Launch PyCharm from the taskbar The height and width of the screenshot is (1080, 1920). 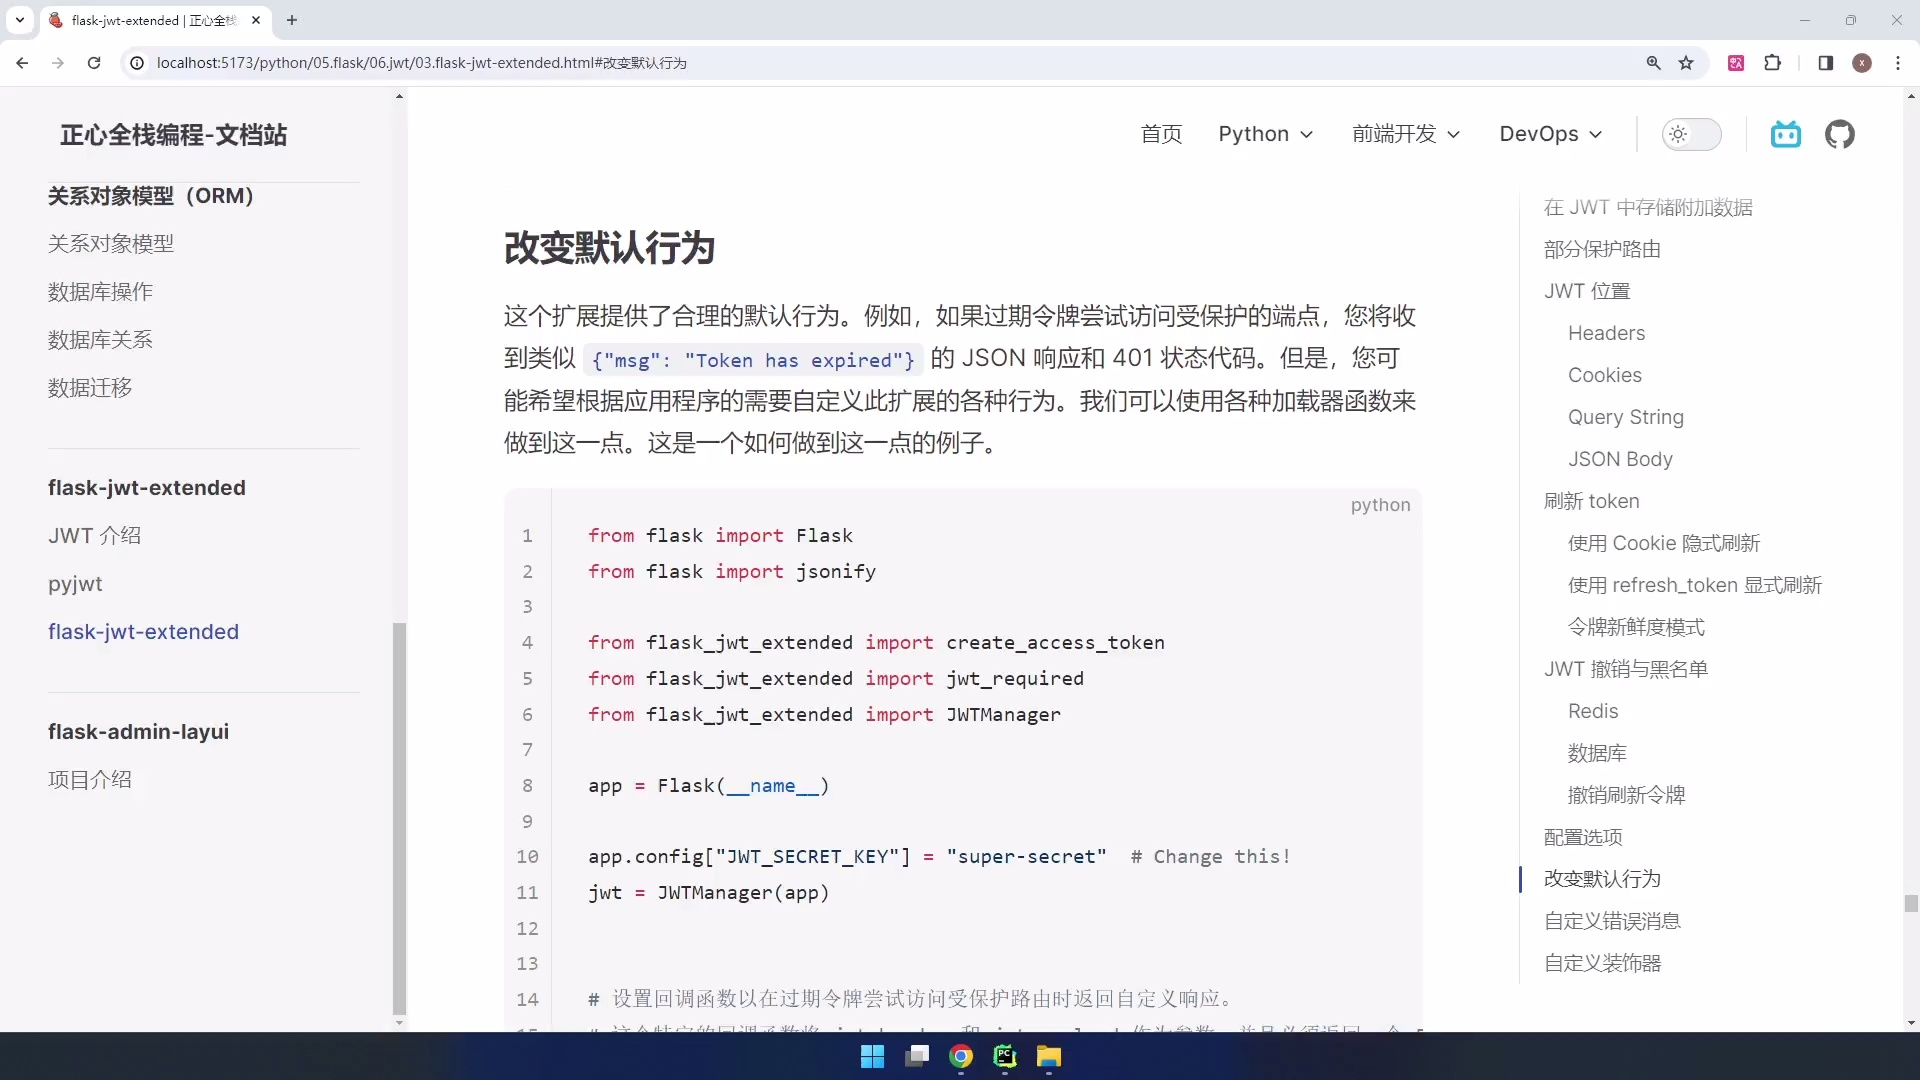pos(1004,1057)
